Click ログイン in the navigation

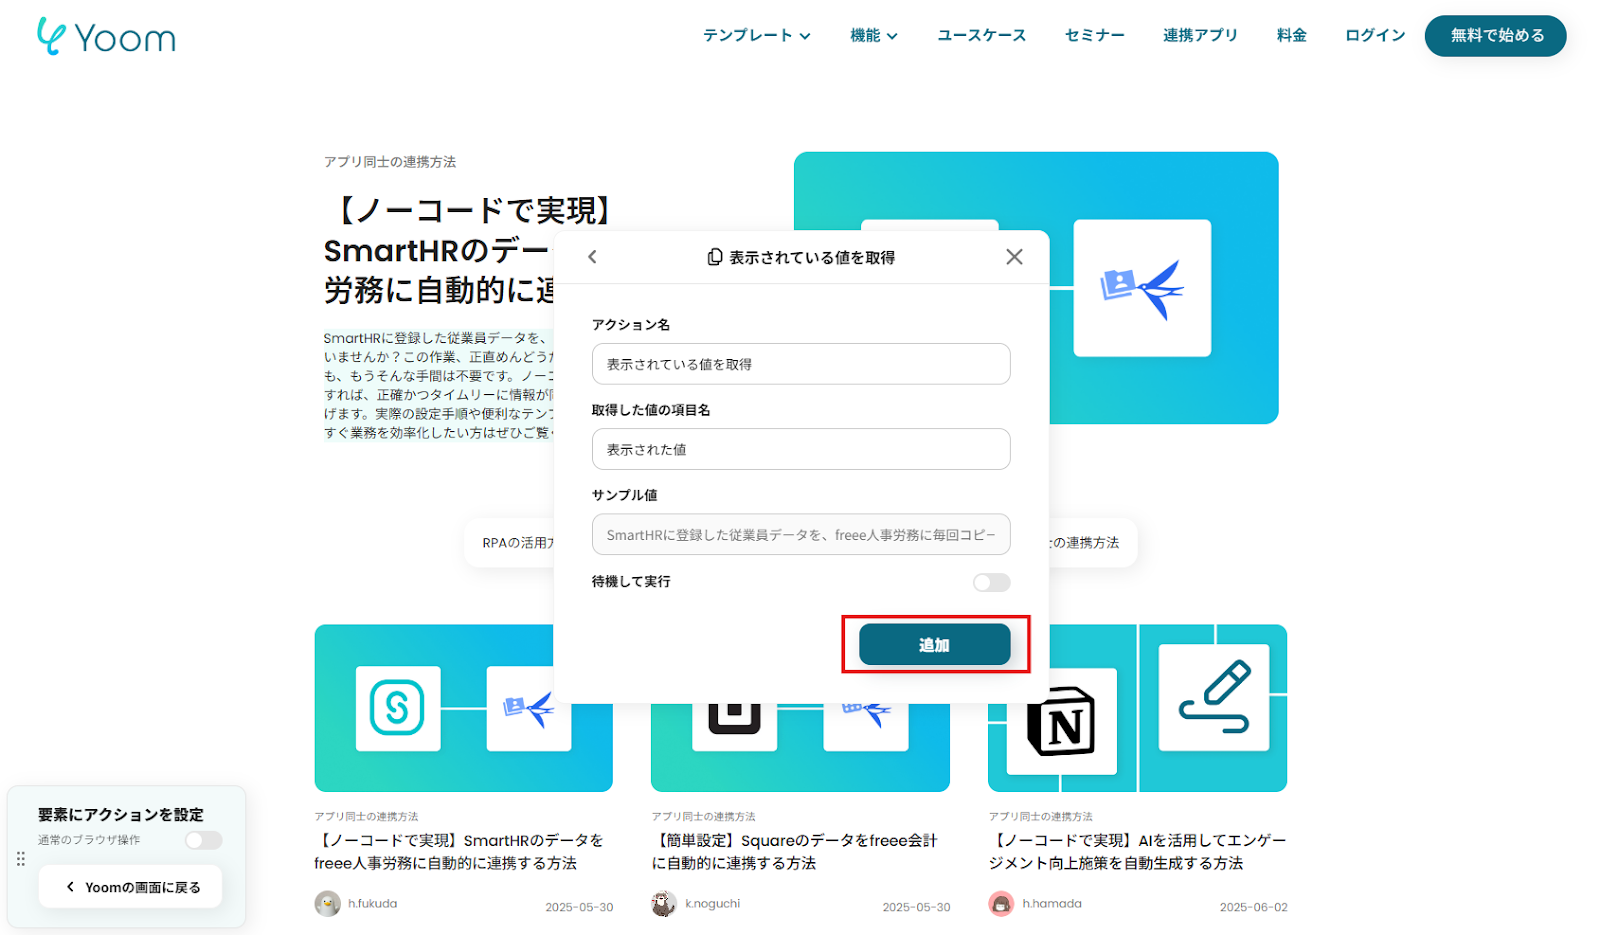(1375, 36)
